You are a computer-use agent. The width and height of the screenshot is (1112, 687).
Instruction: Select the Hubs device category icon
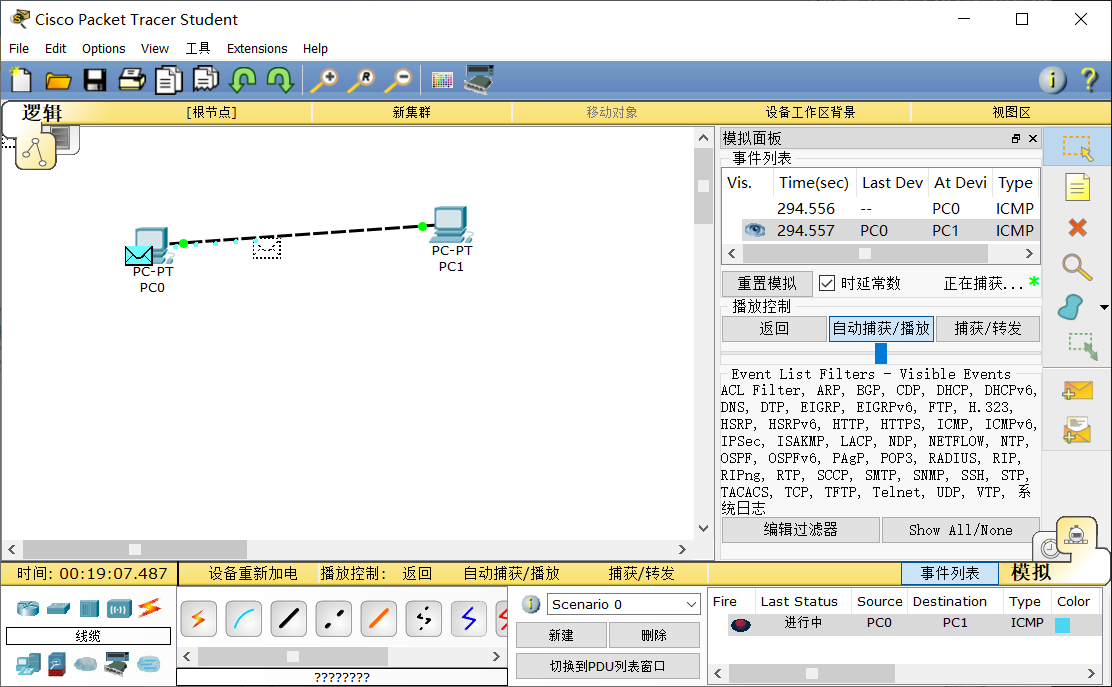(89, 608)
